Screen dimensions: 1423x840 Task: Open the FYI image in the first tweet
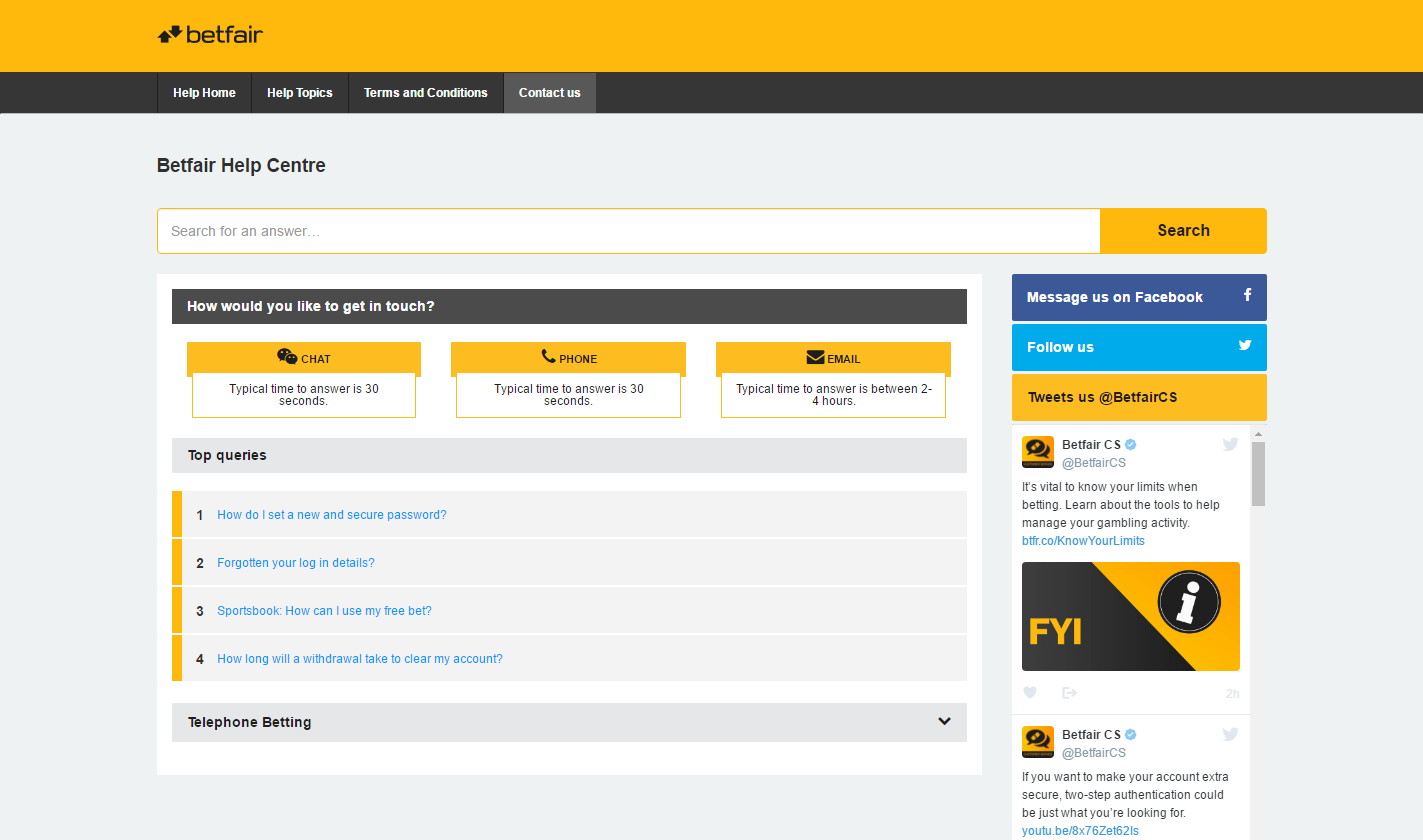point(1131,616)
